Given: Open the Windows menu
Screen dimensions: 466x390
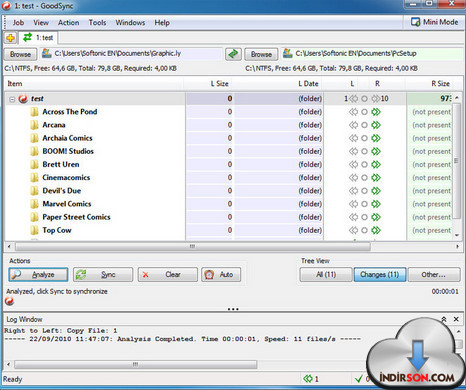Looking at the screenshot, I should (130, 23).
